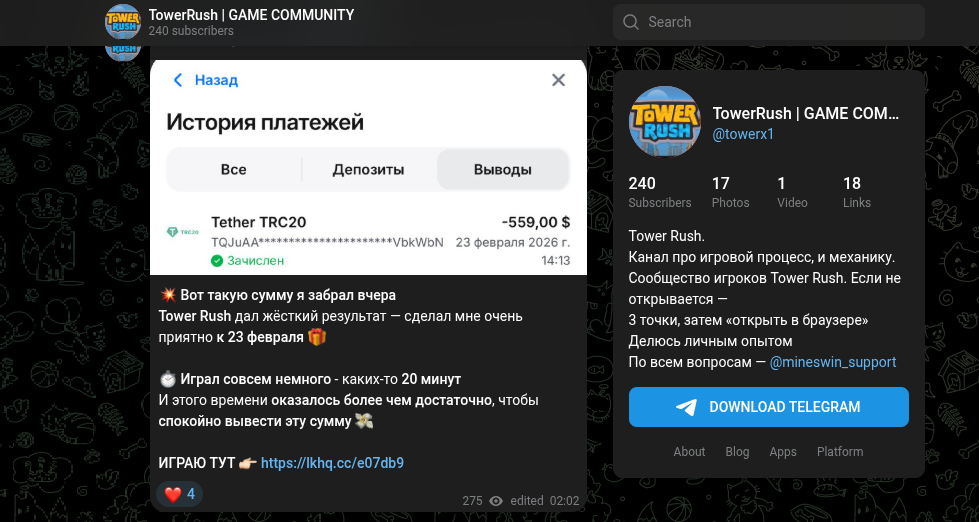
Task: Select the Все tab
Action: coord(234,169)
